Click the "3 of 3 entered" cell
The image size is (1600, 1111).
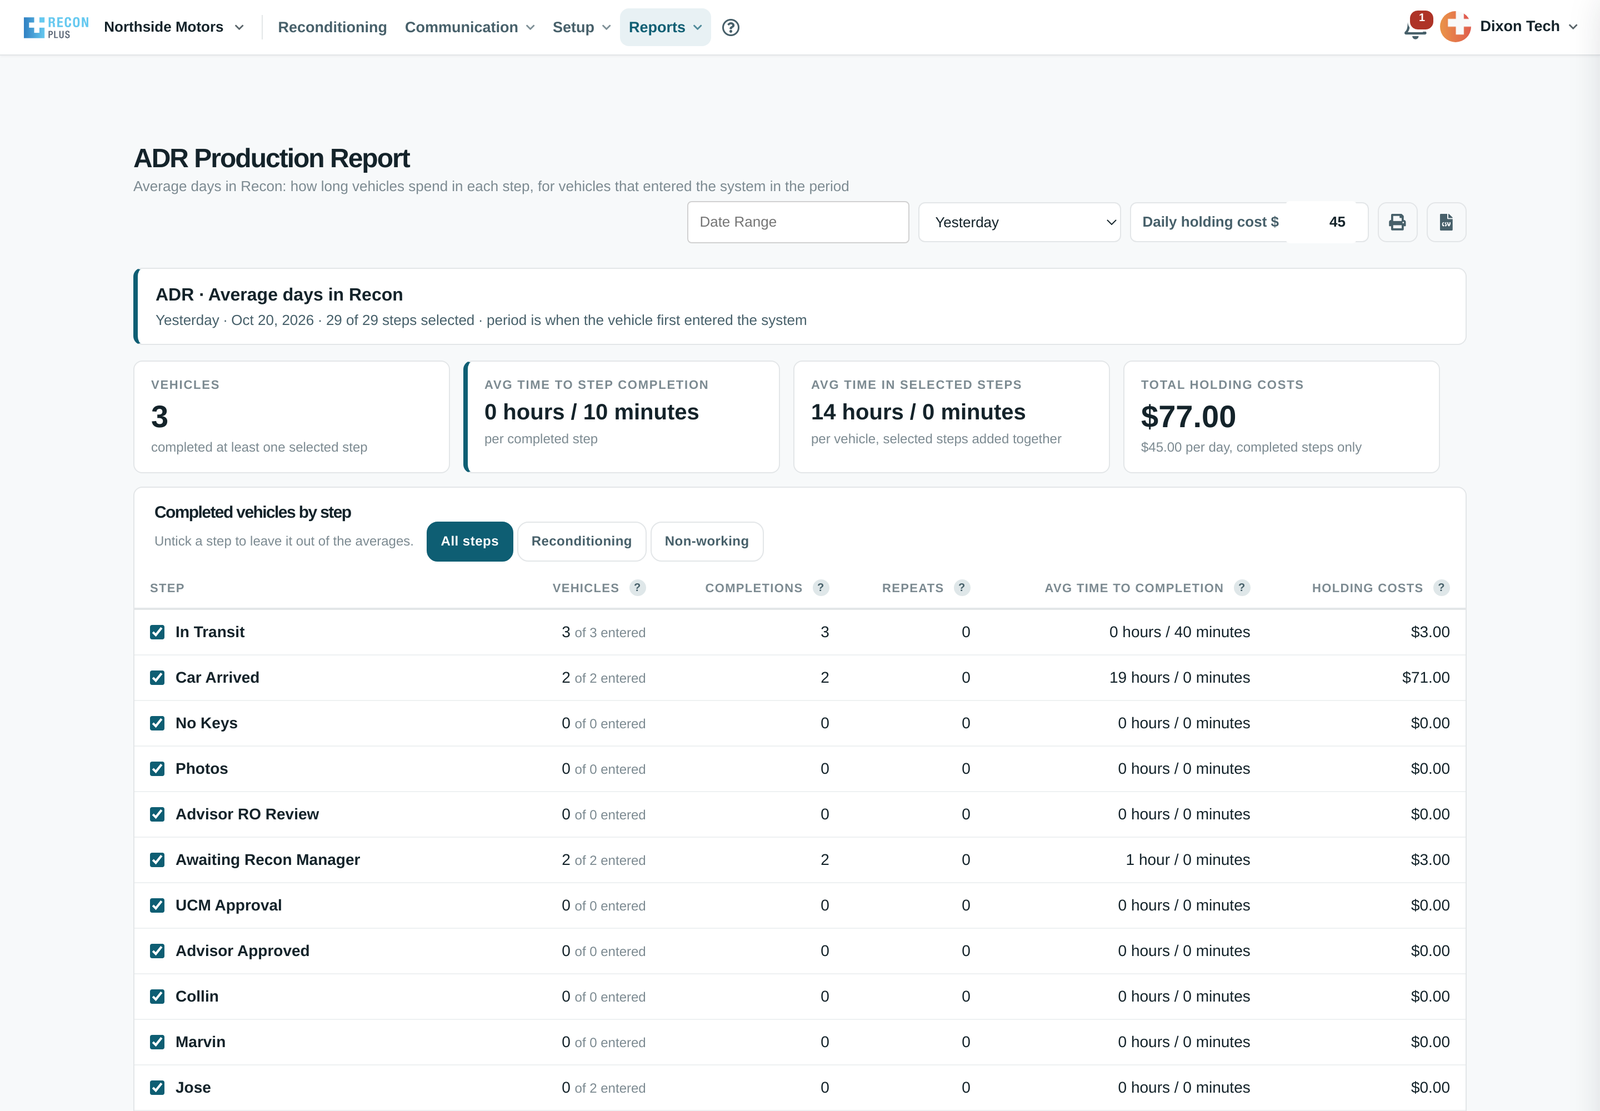[x=604, y=632]
